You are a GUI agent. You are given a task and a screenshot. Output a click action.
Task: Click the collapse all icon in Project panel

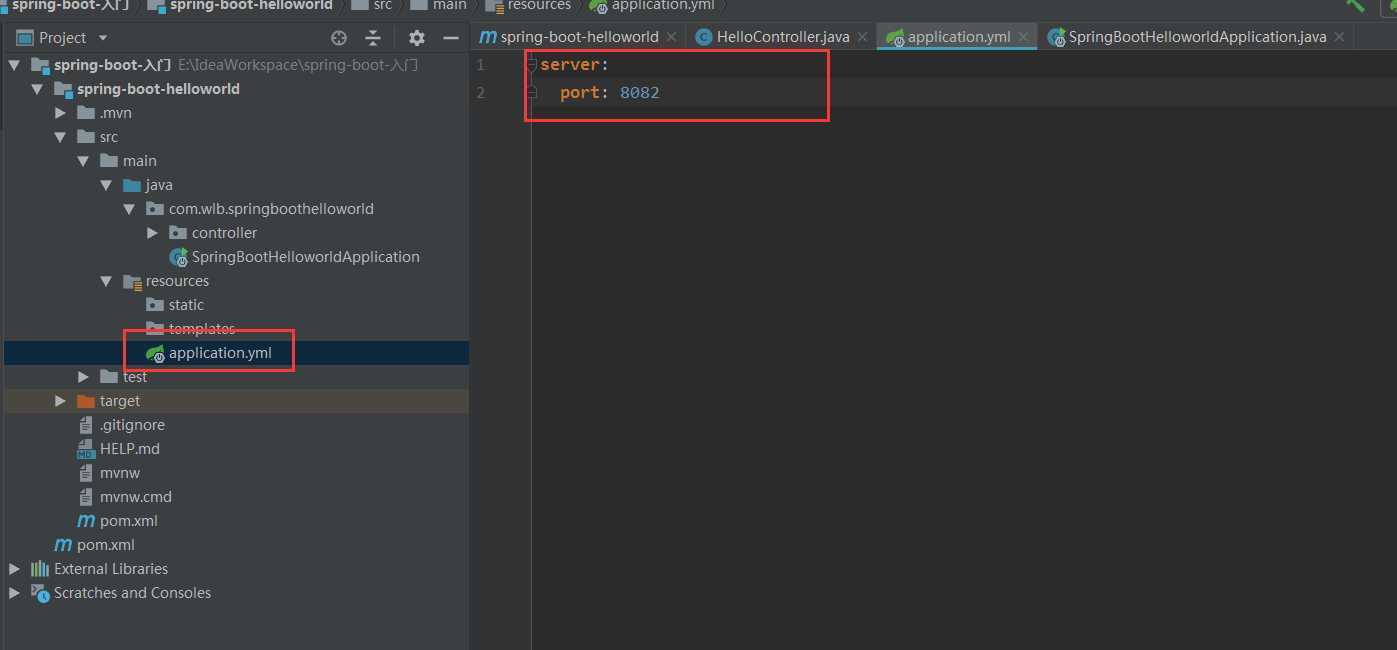(373, 38)
